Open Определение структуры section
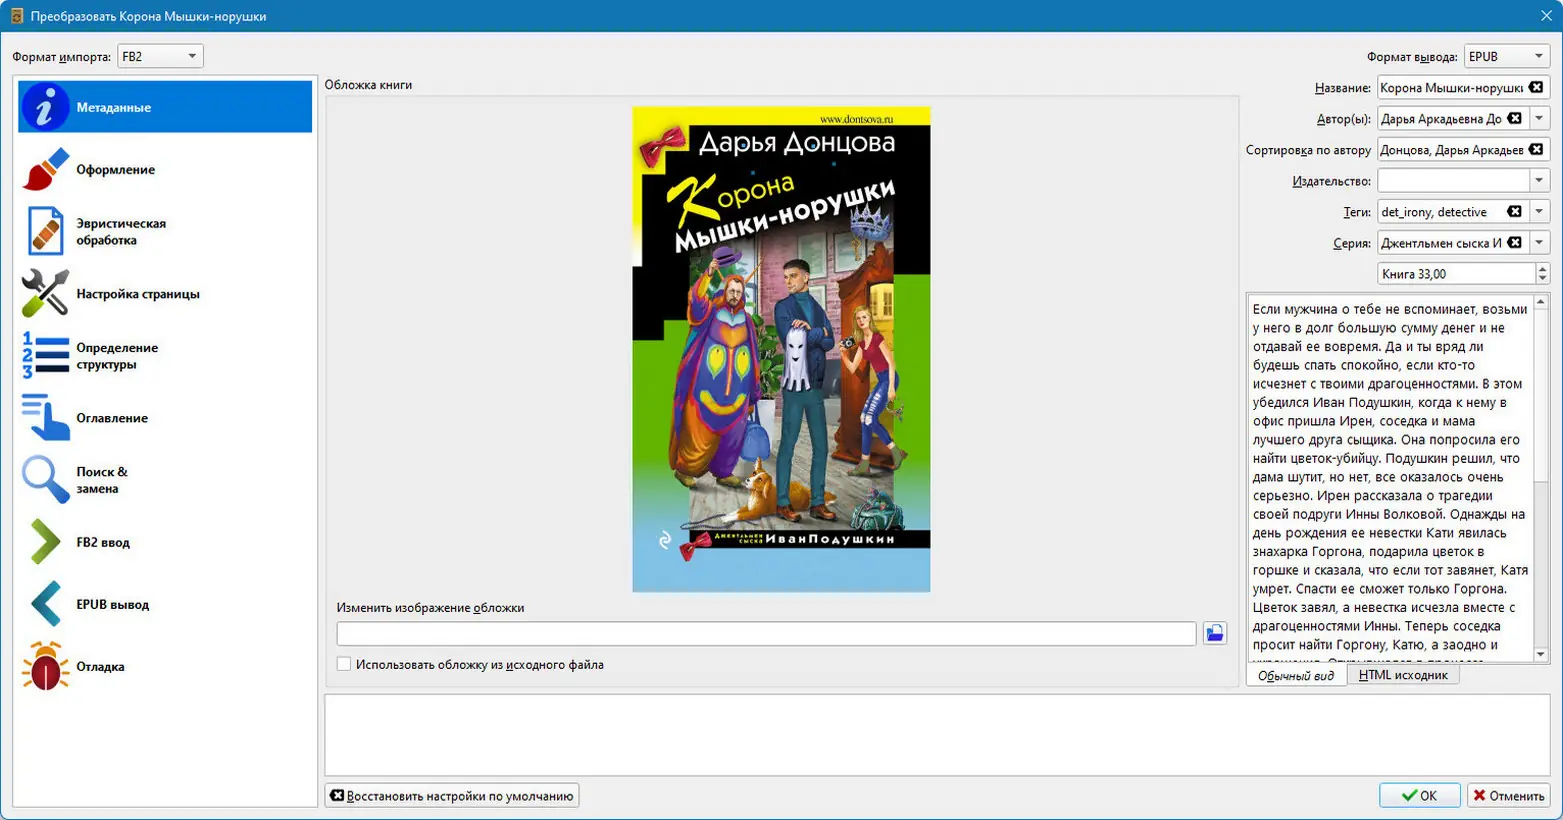1563x820 pixels. tap(165, 356)
